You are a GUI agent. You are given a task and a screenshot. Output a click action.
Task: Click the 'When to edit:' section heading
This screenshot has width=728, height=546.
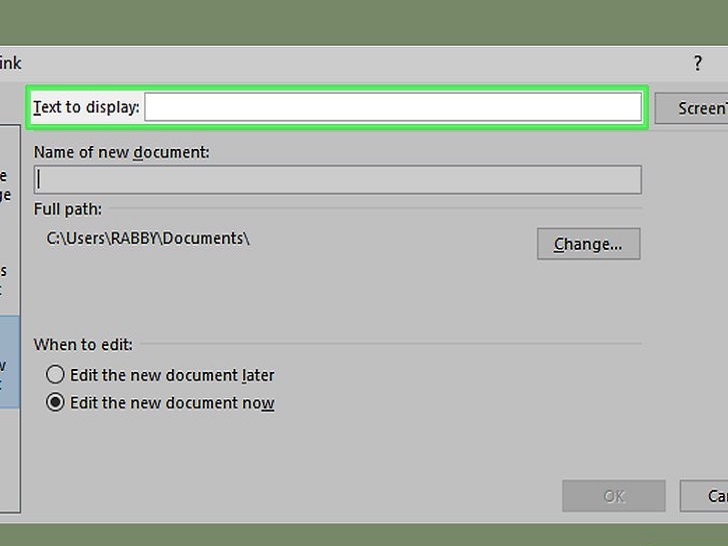coord(83,344)
